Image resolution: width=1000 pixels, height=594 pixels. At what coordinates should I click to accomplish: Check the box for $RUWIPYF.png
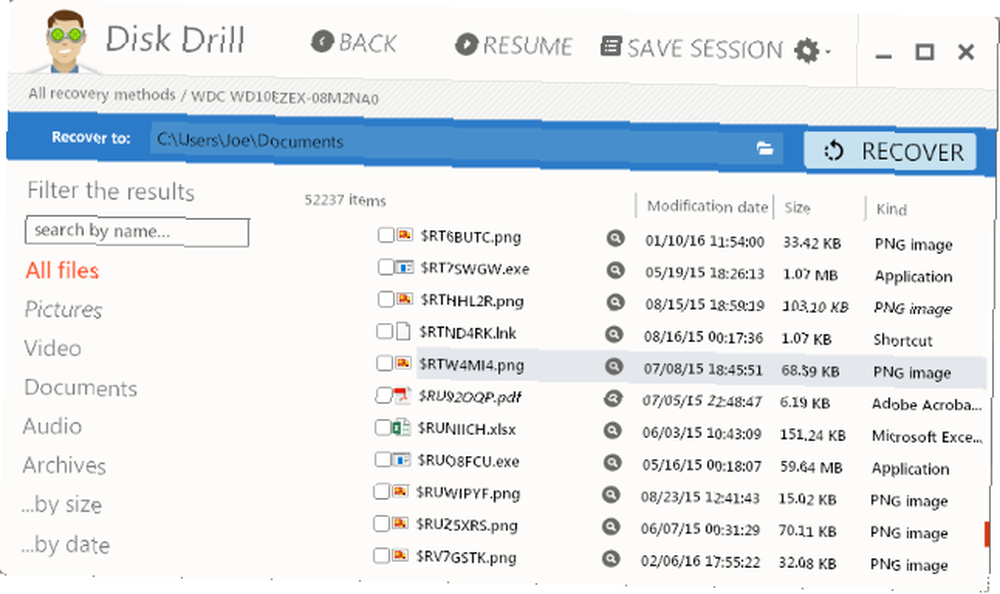(381, 491)
